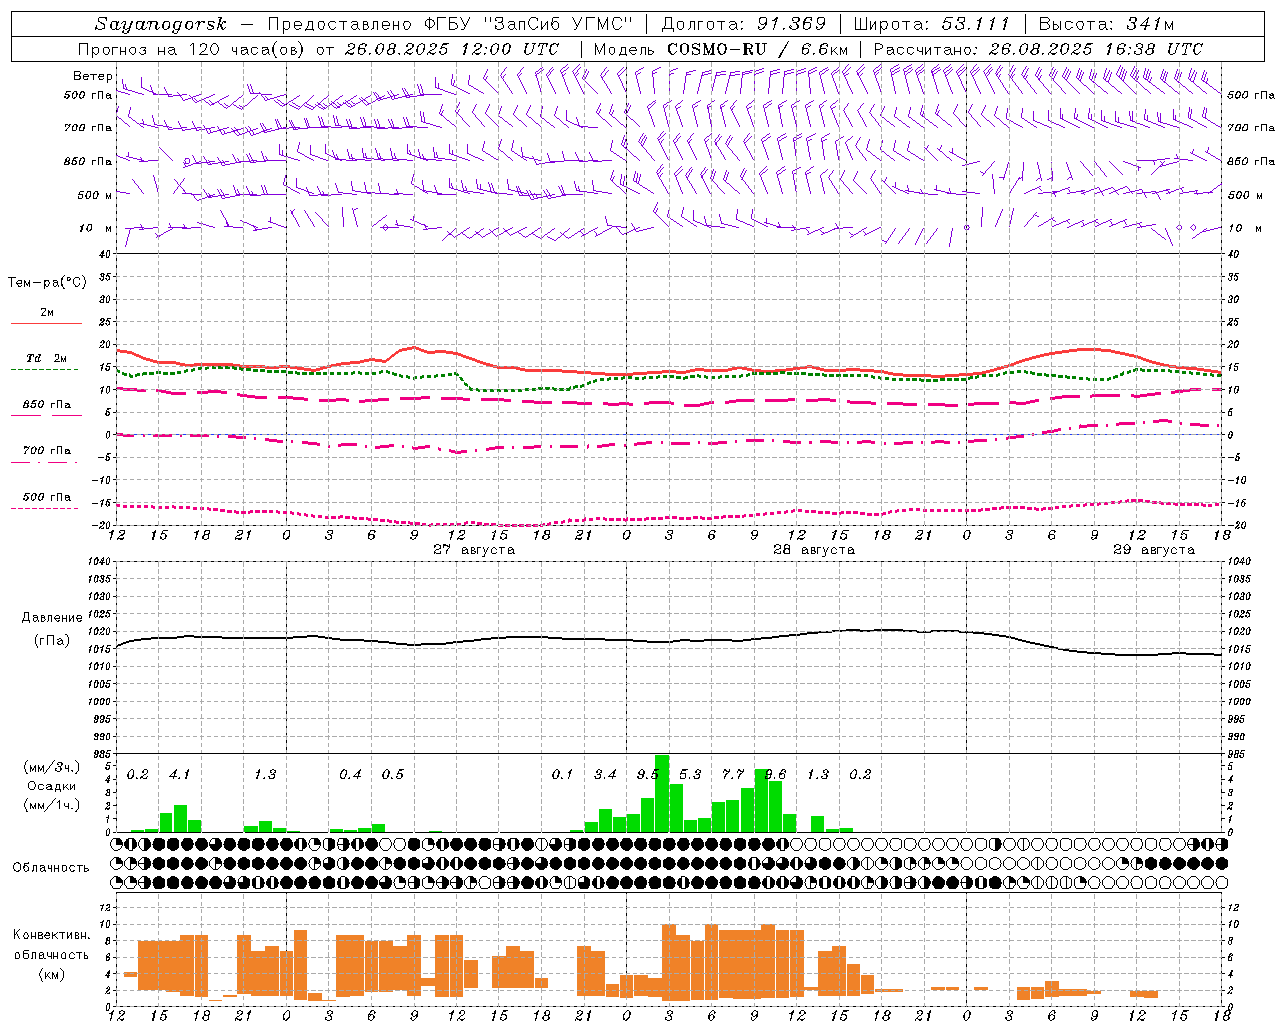
Task: Click the 7.7 precipitation total value
Action: 733,774
